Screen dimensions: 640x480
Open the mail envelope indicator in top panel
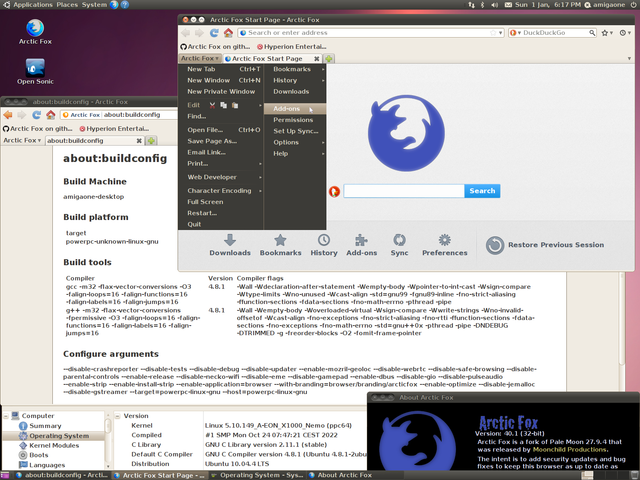[x=508, y=5]
